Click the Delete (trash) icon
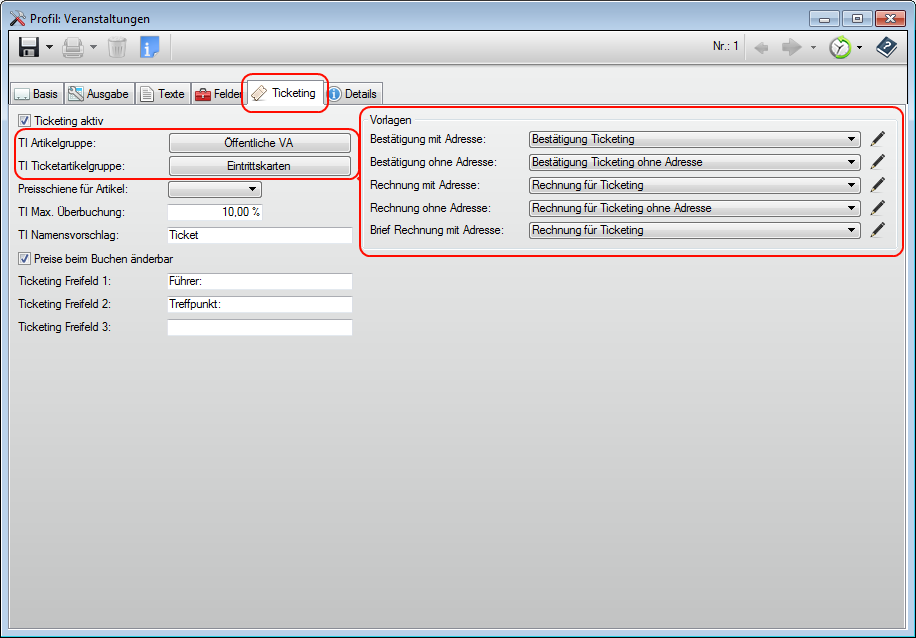The image size is (916, 638). pos(117,46)
